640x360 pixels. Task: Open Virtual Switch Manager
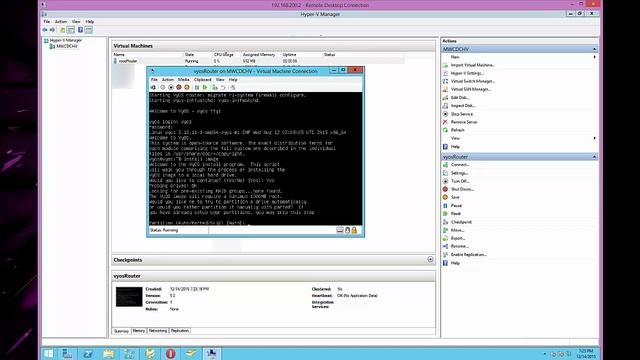(x=473, y=81)
